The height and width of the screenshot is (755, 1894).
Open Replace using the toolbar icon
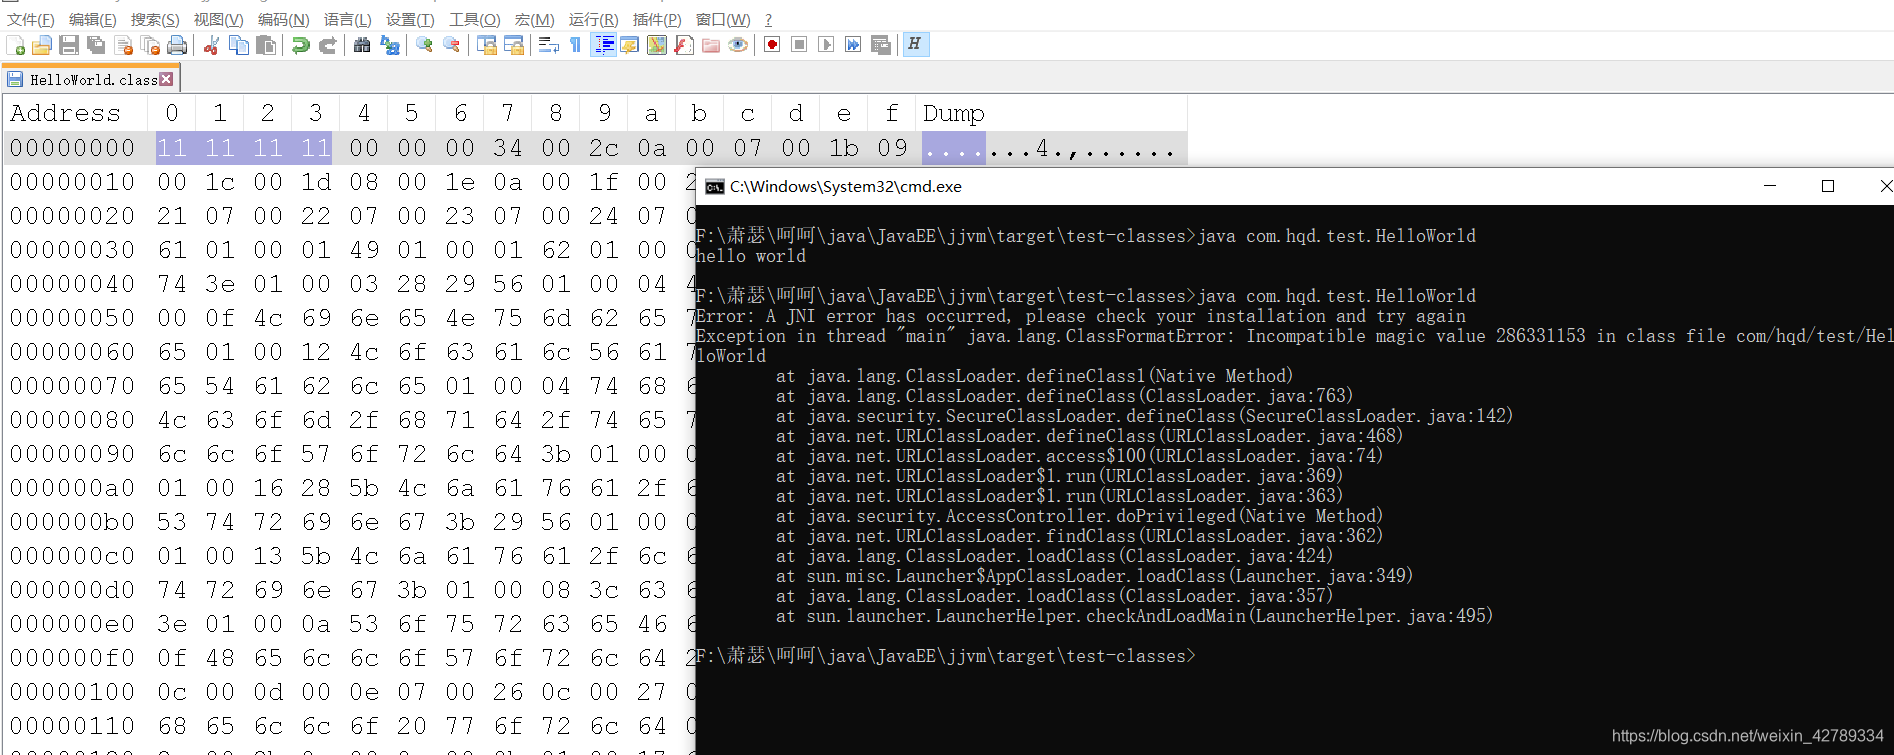[390, 45]
